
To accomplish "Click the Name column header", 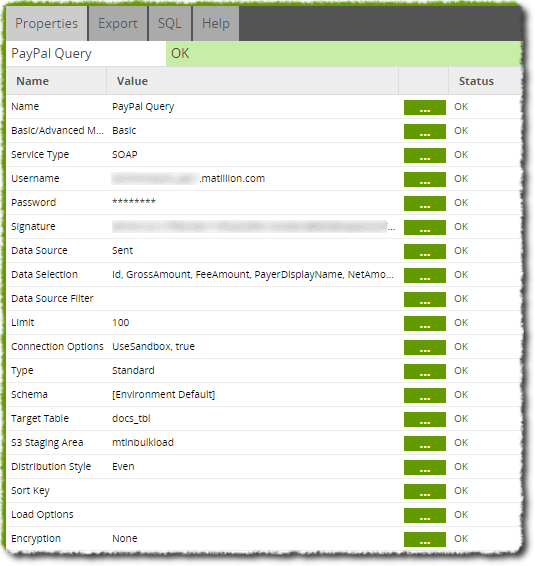I will point(56,81).
